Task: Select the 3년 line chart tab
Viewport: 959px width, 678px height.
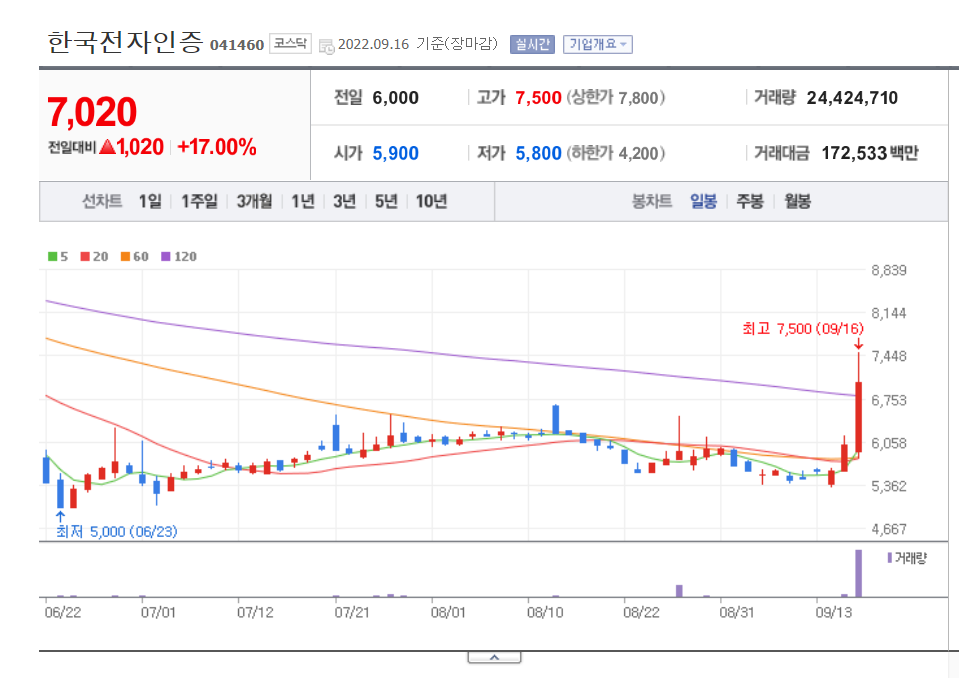Action: pos(344,201)
